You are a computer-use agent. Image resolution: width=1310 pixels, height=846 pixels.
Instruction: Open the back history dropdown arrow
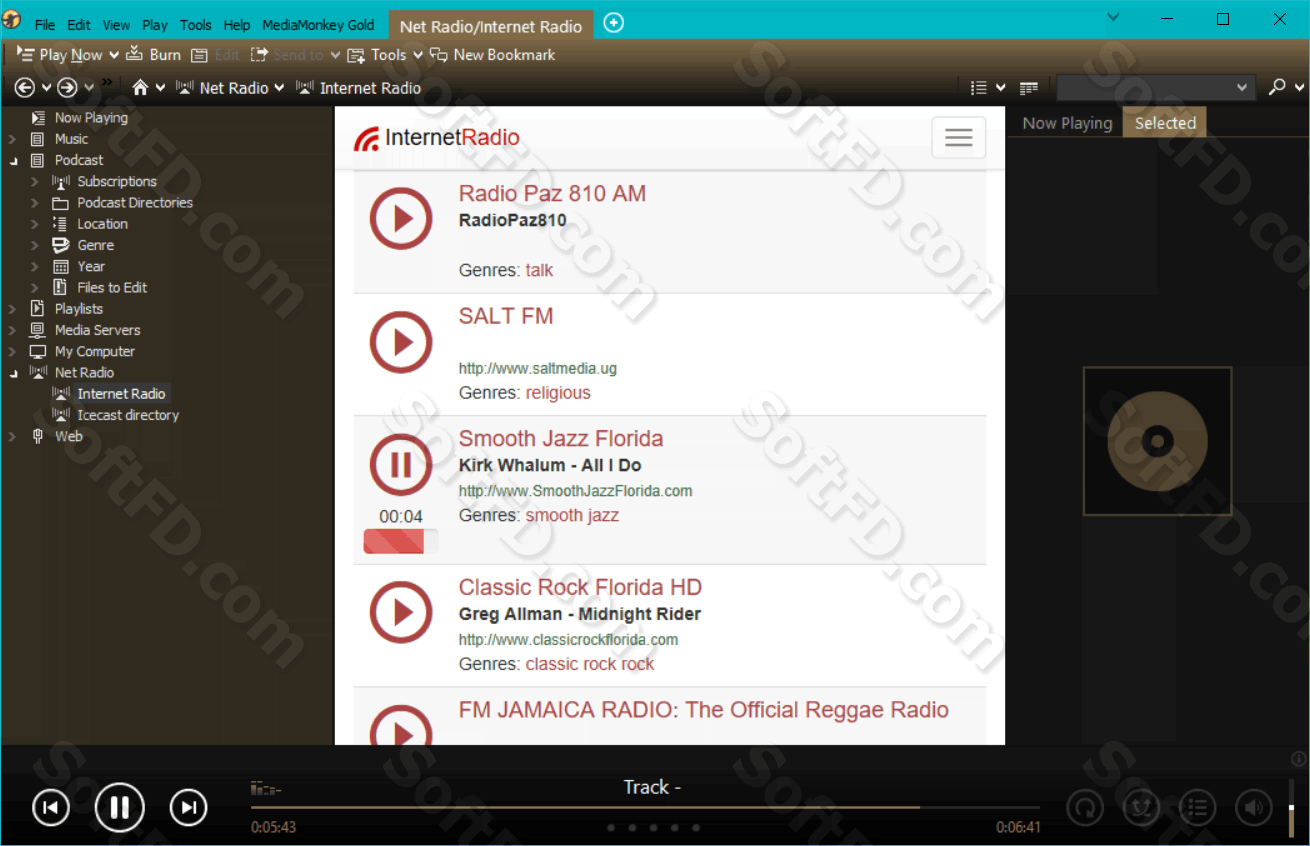[46, 88]
